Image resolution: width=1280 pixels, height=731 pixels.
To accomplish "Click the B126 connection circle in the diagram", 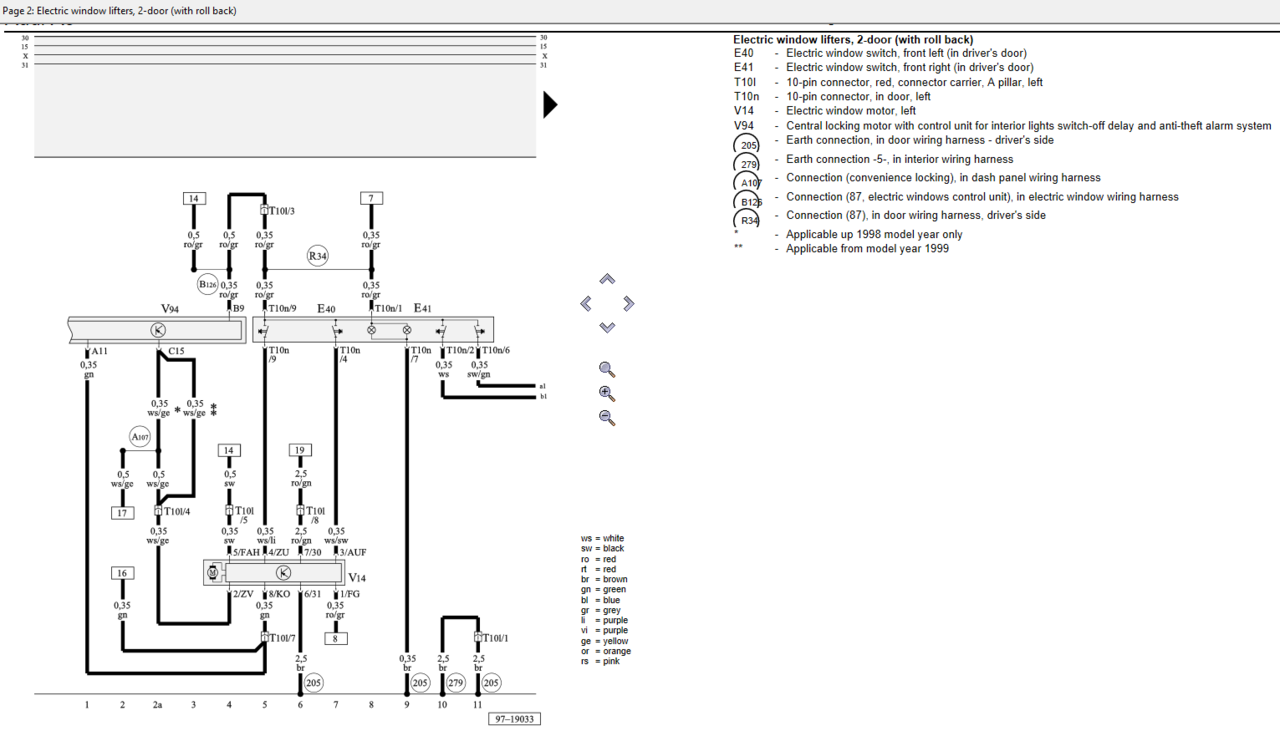I will (208, 284).
